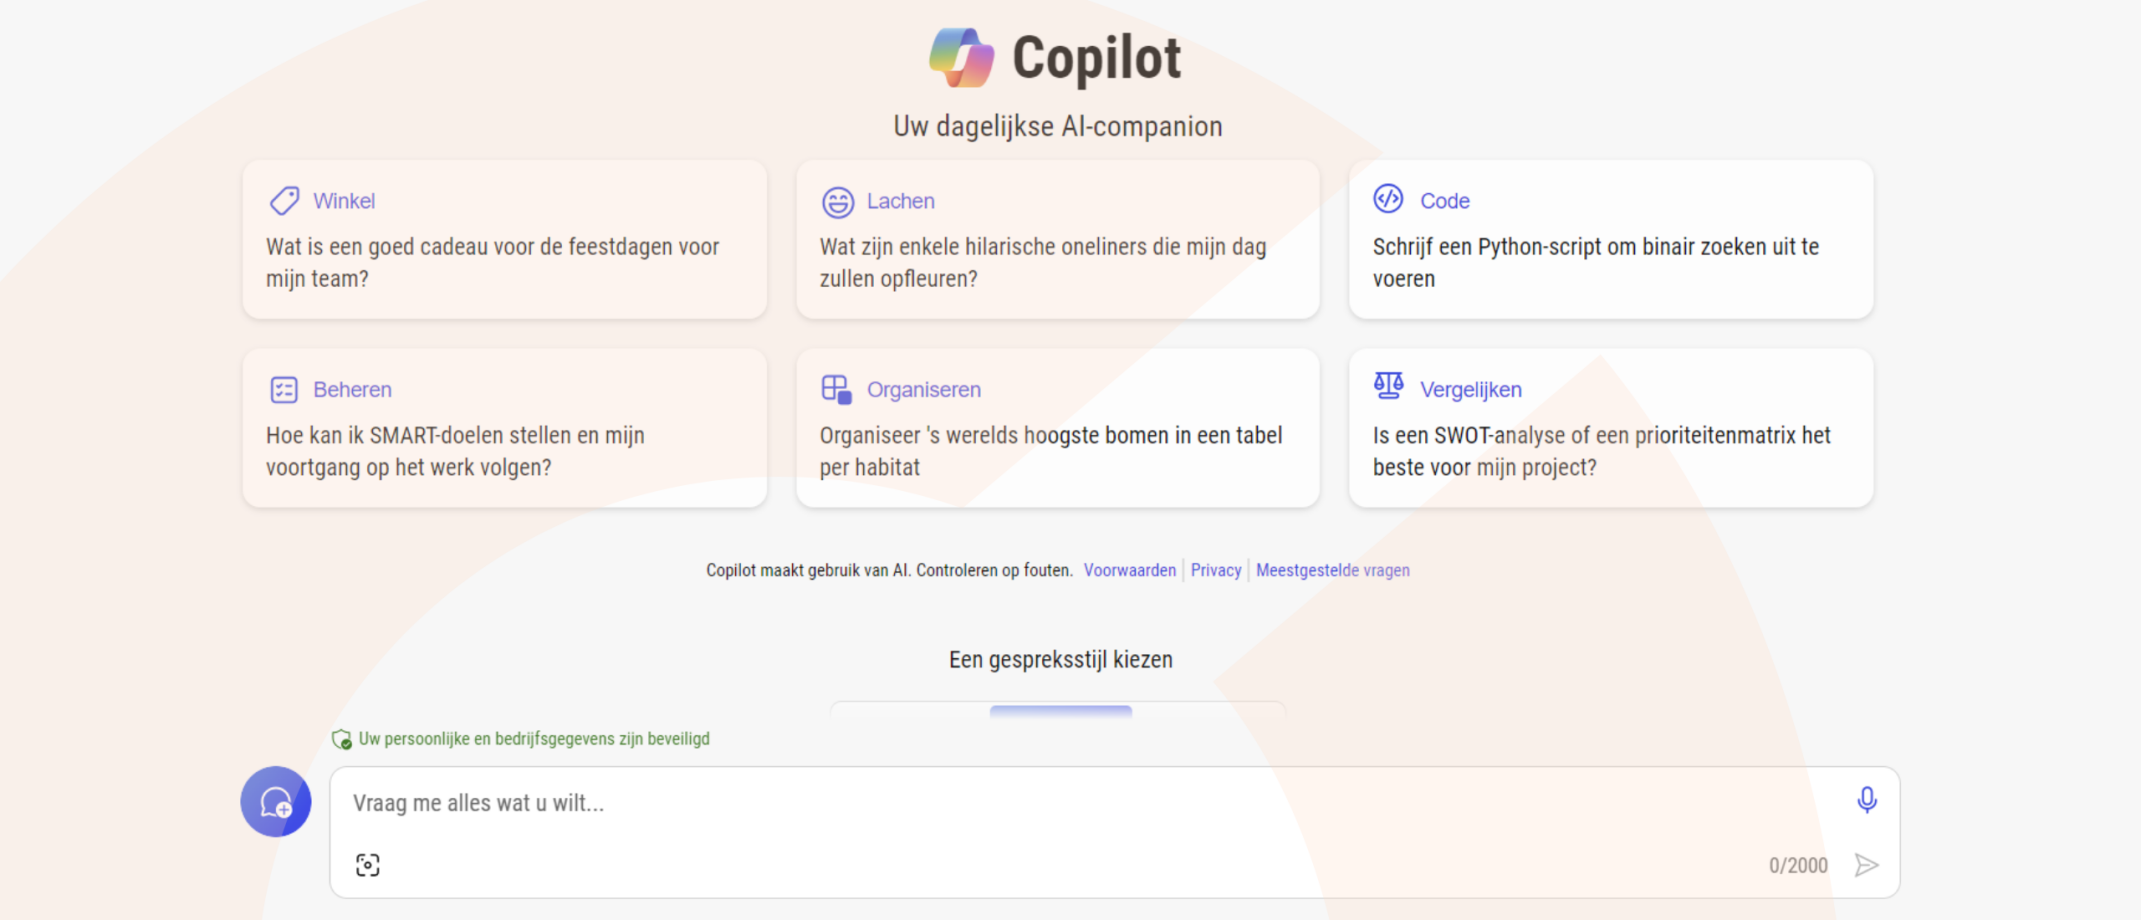Start a new conversation with the chat icon

(275, 802)
